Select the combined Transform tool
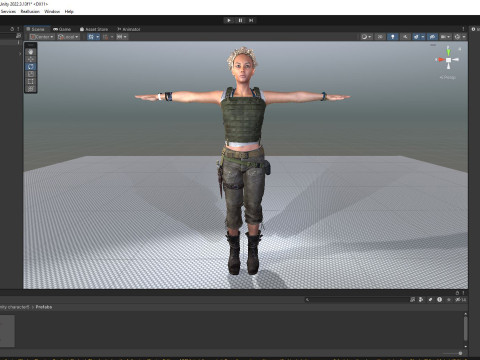This screenshot has height=360, width=480. pos(31,89)
